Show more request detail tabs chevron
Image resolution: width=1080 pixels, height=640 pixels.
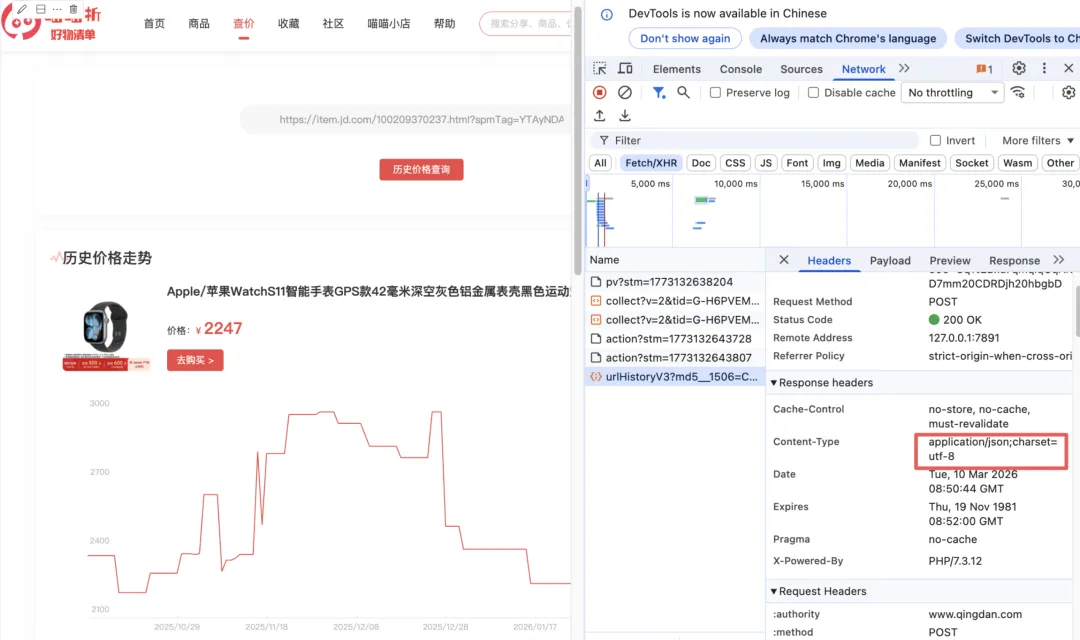point(1059,260)
